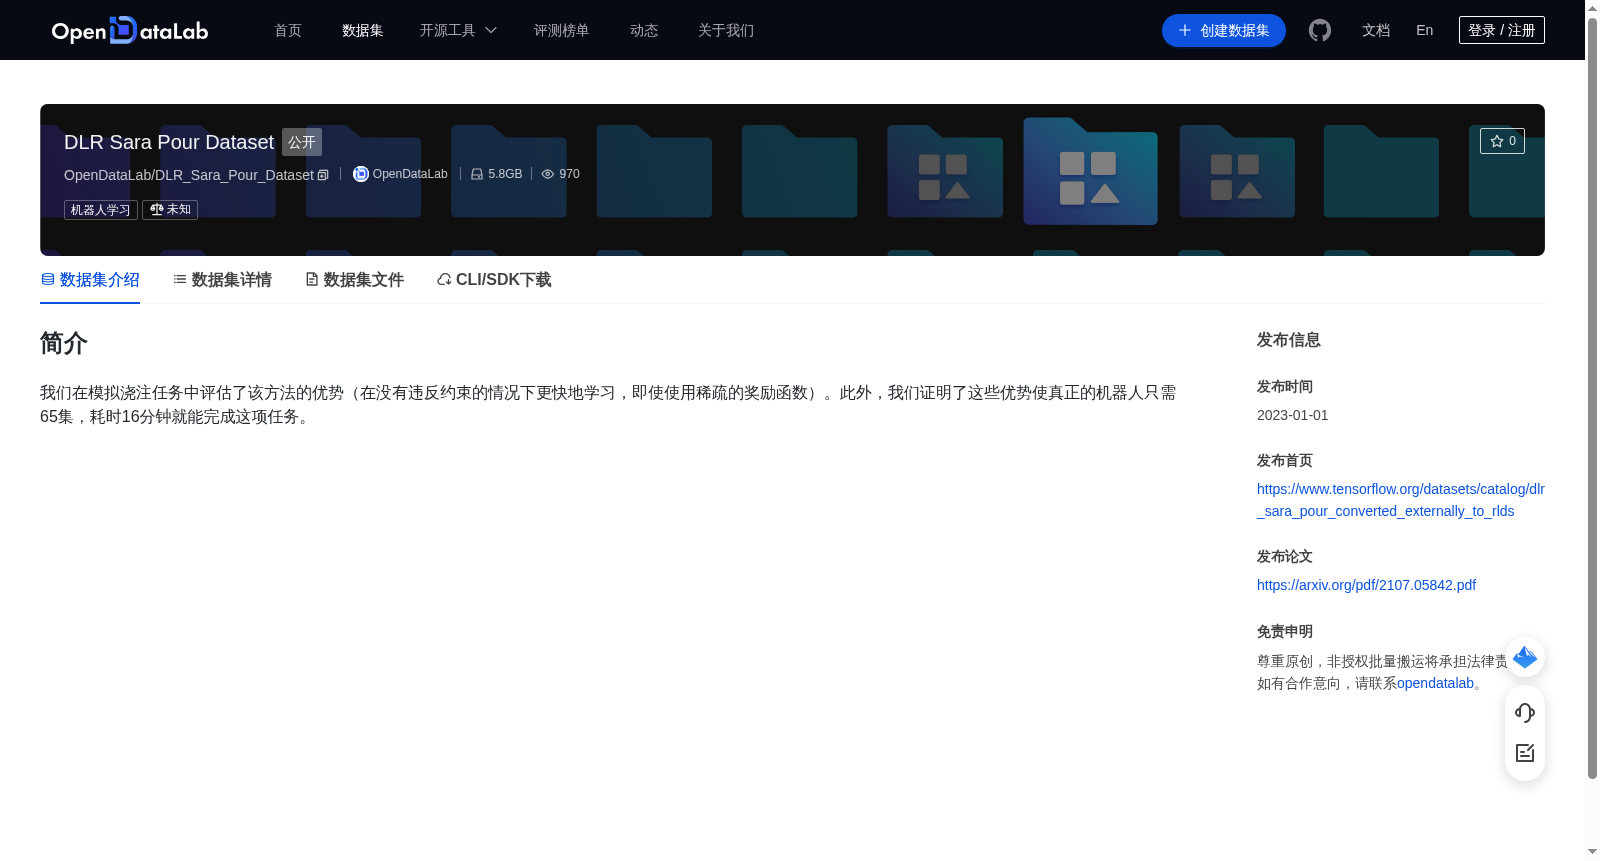Open 评测榜单 navigation item
The height and width of the screenshot is (861, 1600).
coord(561,31)
